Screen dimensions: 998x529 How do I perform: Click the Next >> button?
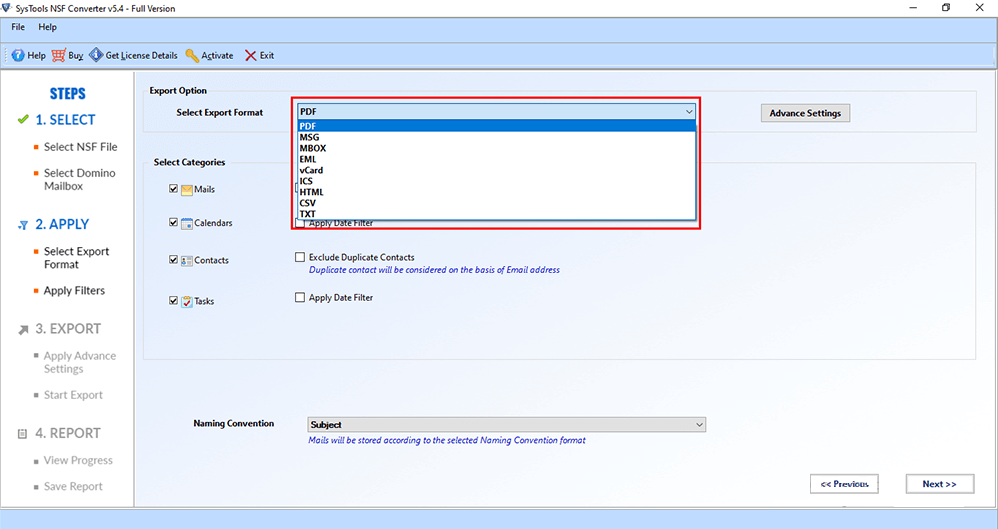[939, 484]
